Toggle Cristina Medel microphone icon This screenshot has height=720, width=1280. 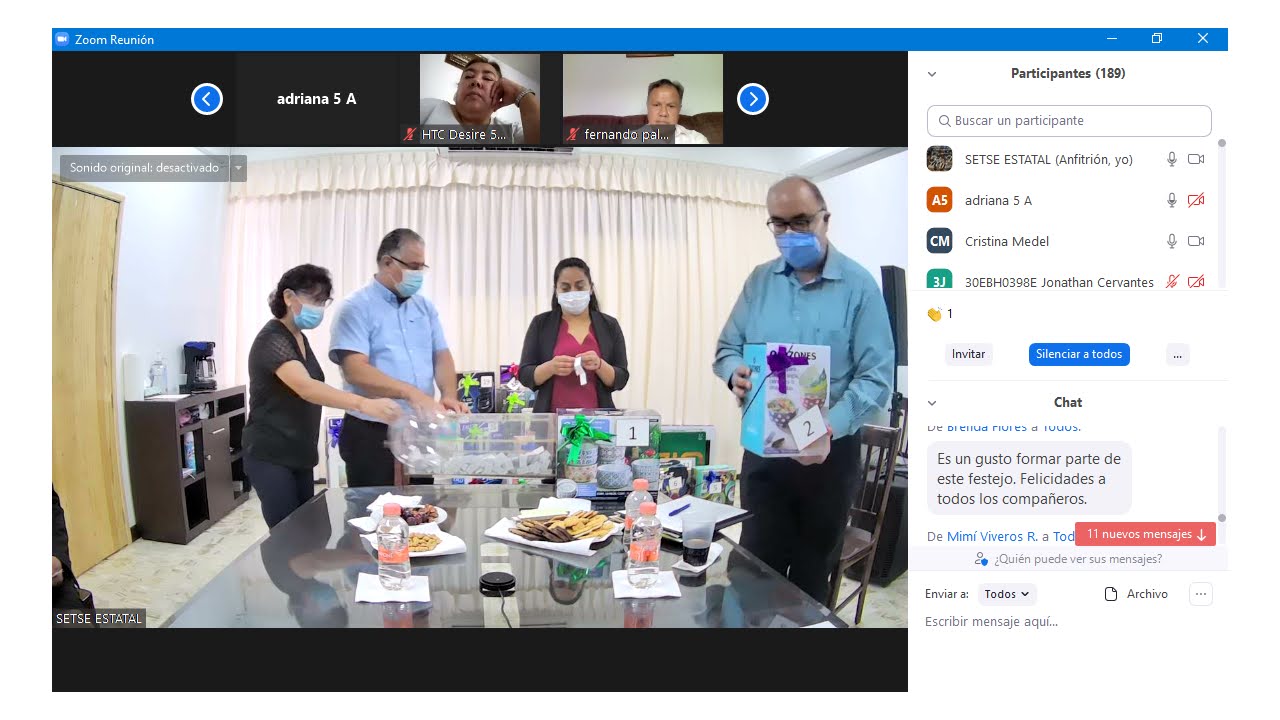pos(1172,241)
